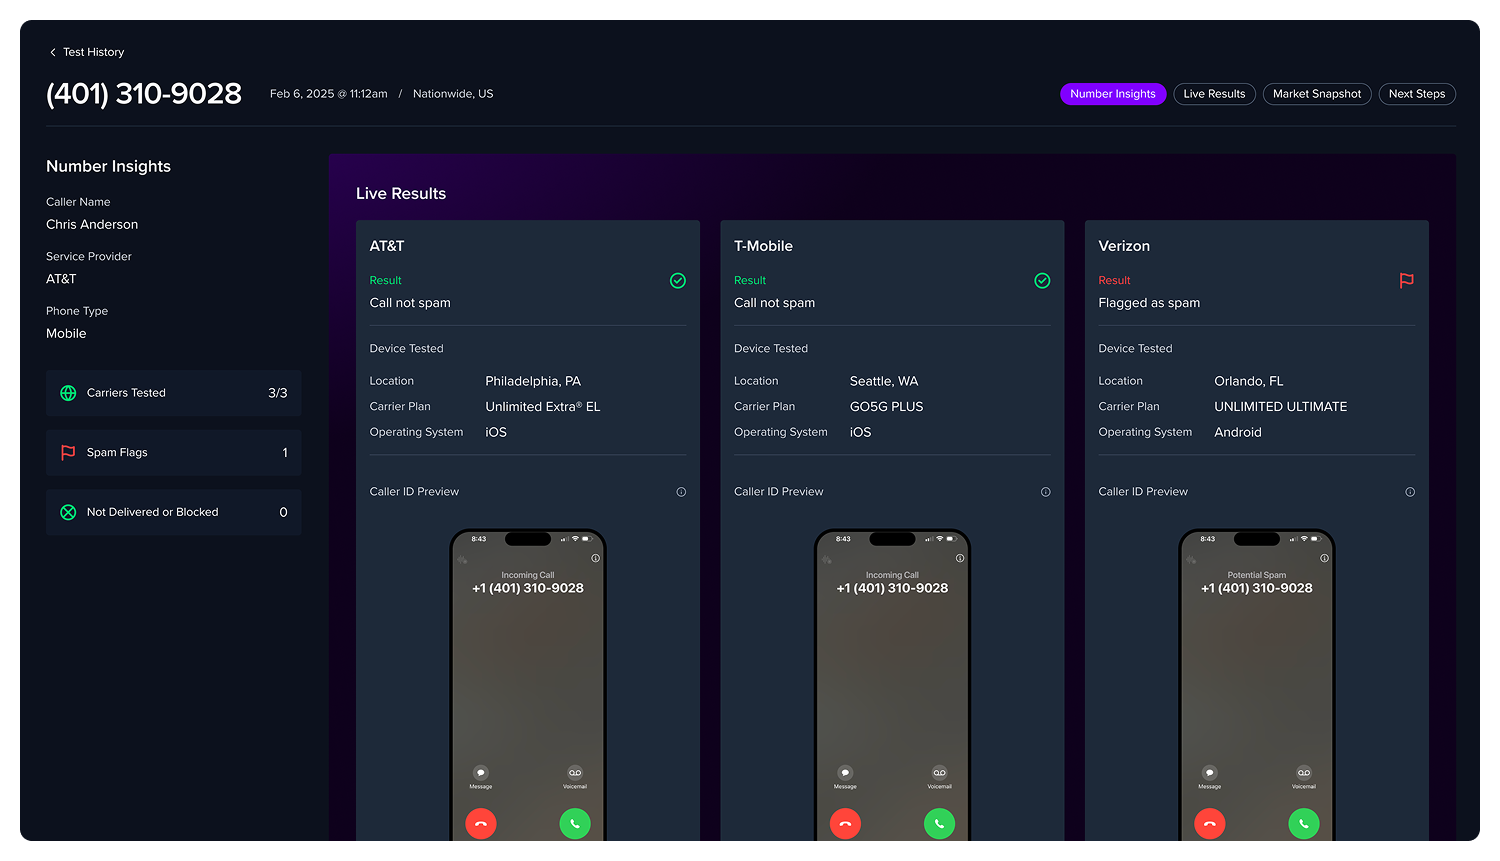Tap Voicemail icon on Verizon phone preview
Image resolution: width=1500 pixels, height=861 pixels.
coord(1304,773)
